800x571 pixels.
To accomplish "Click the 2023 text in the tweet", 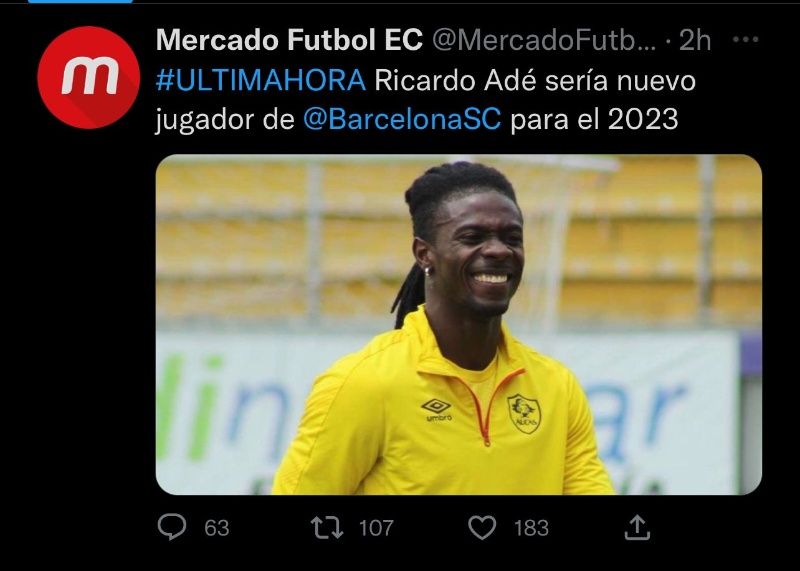I will click(643, 120).
